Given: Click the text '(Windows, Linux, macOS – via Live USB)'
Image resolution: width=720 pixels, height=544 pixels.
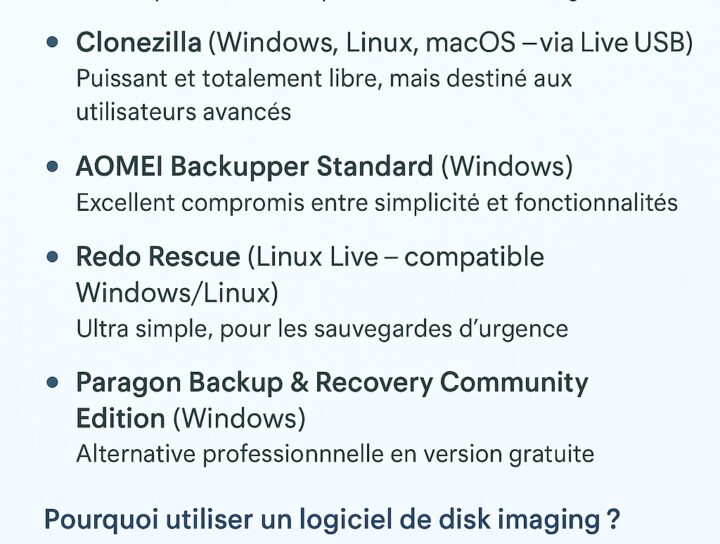Looking at the screenshot, I should pyautogui.click(x=450, y=43).
